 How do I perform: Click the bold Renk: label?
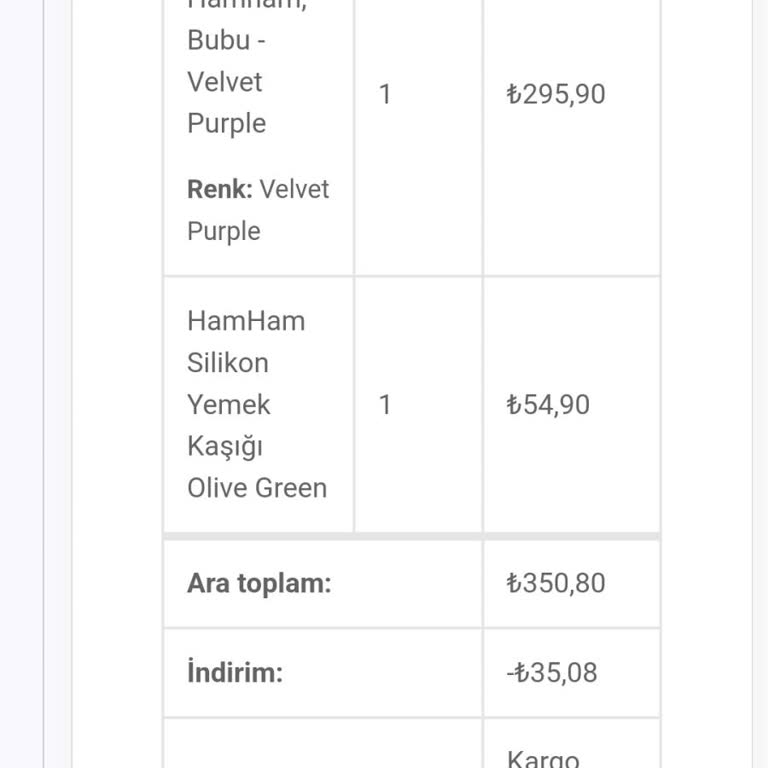click(219, 189)
